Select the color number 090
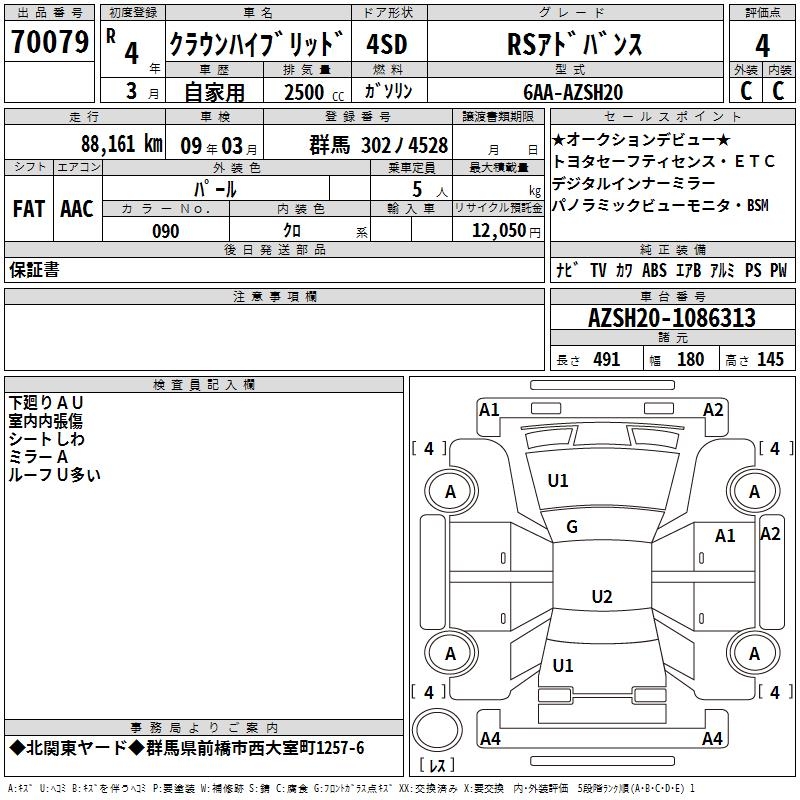This screenshot has width=800, height=800. (165, 231)
